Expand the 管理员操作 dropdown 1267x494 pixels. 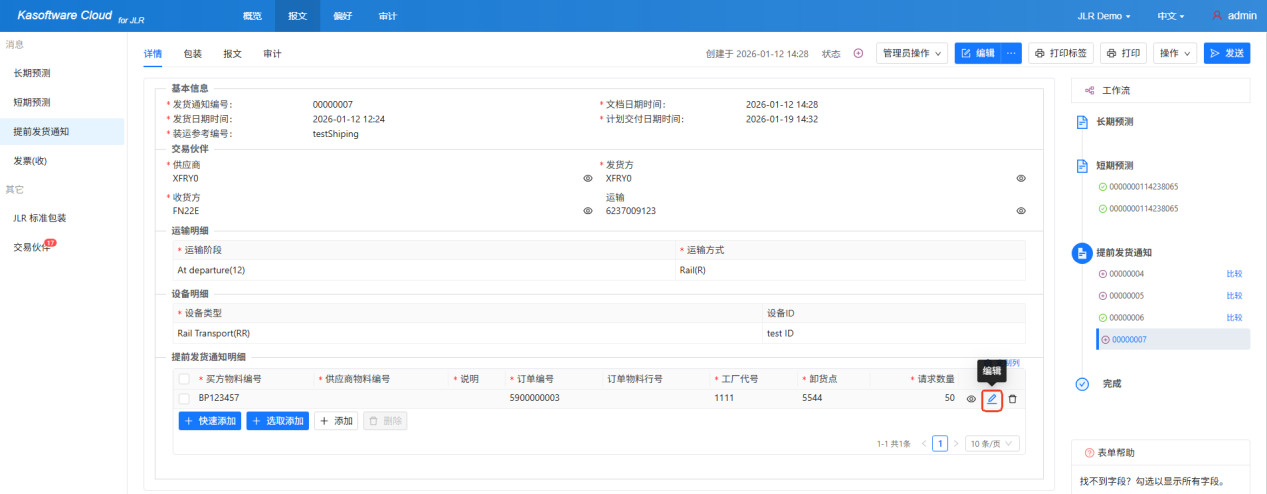click(912, 54)
